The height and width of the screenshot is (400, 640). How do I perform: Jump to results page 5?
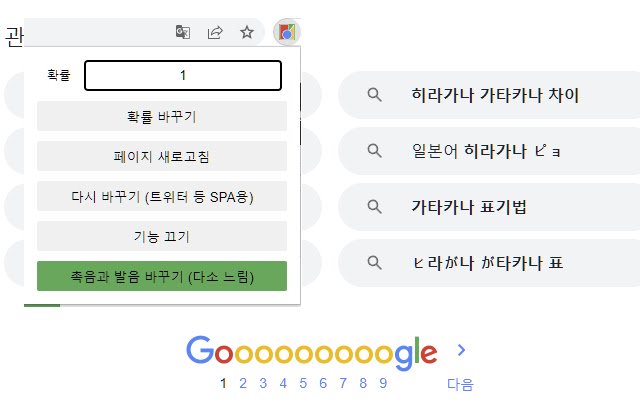click(x=303, y=383)
